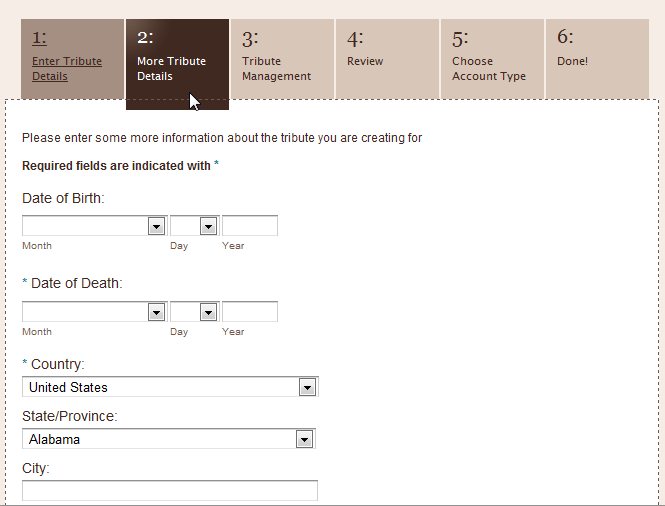
Task: Click the arrow button of Country combo box
Action: [307, 387]
